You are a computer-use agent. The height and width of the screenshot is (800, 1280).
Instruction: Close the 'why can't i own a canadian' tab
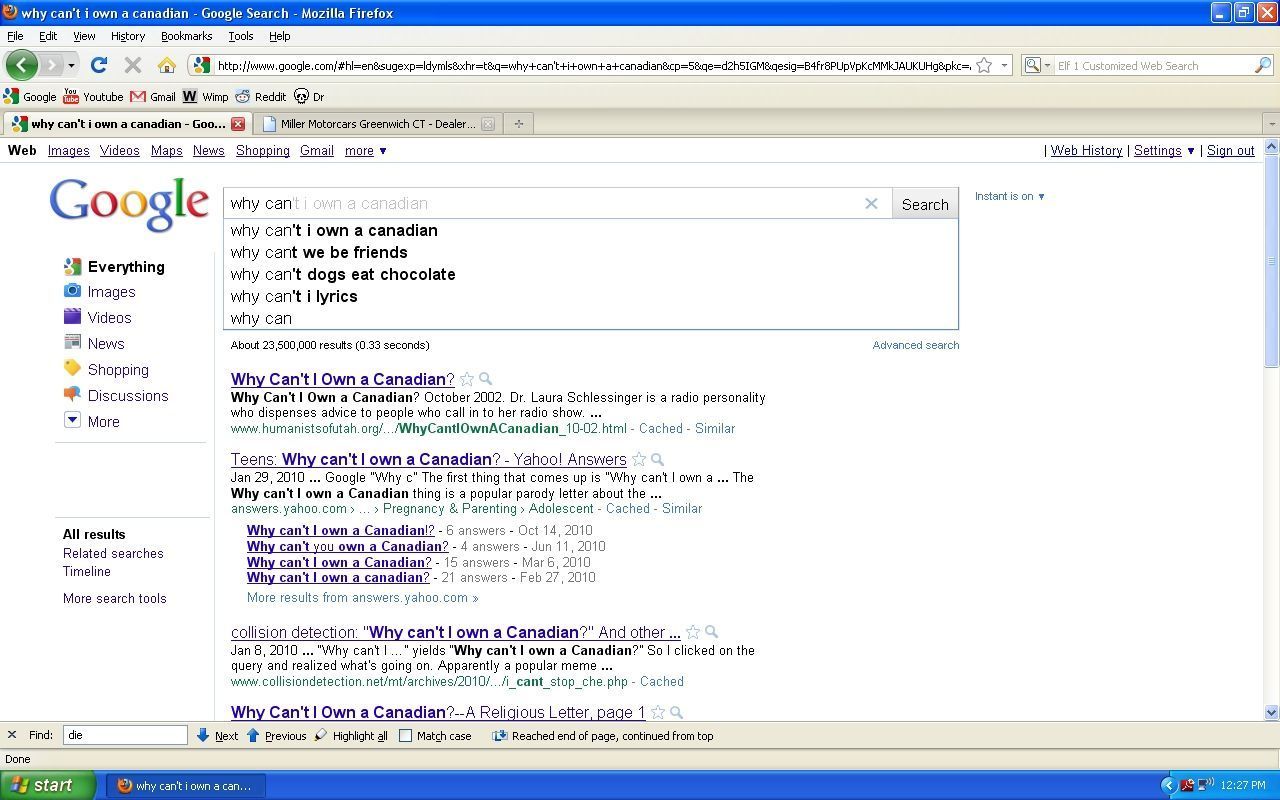(238, 124)
